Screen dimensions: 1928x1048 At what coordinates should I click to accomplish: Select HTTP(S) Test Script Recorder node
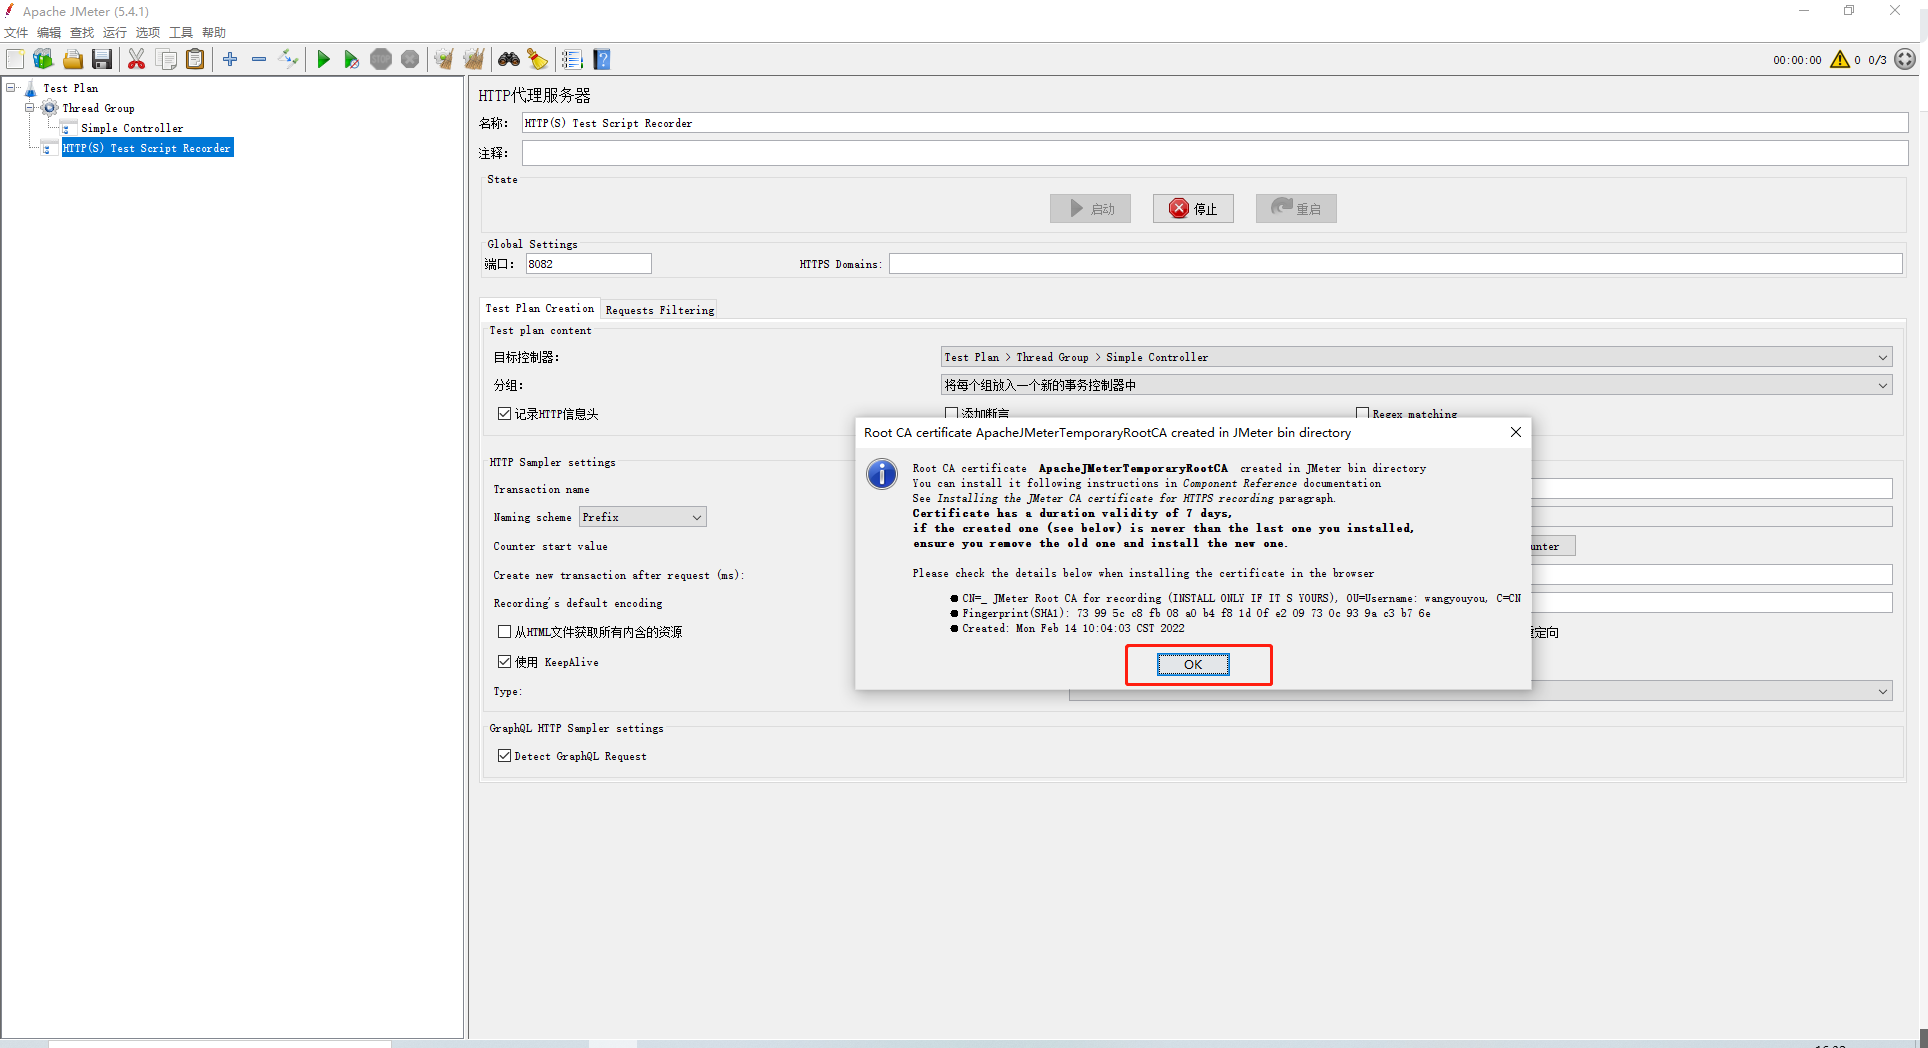click(x=147, y=148)
